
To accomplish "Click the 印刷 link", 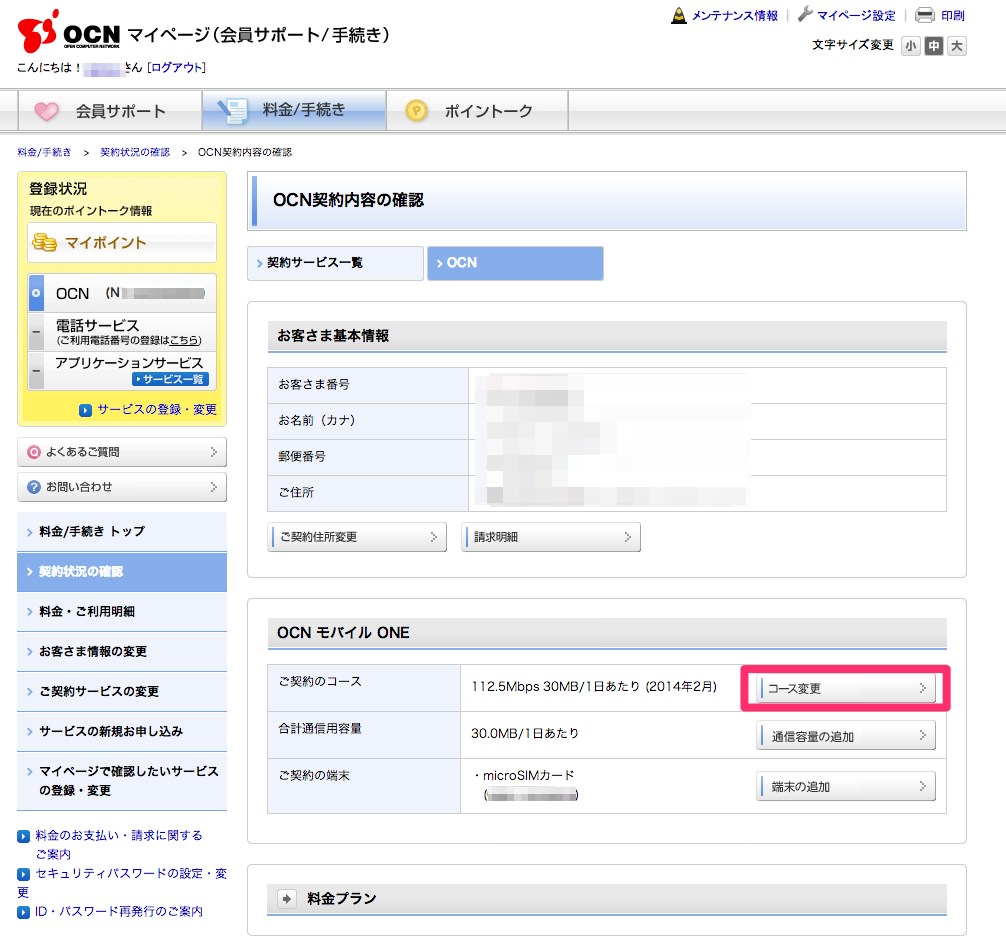I will tap(953, 15).
